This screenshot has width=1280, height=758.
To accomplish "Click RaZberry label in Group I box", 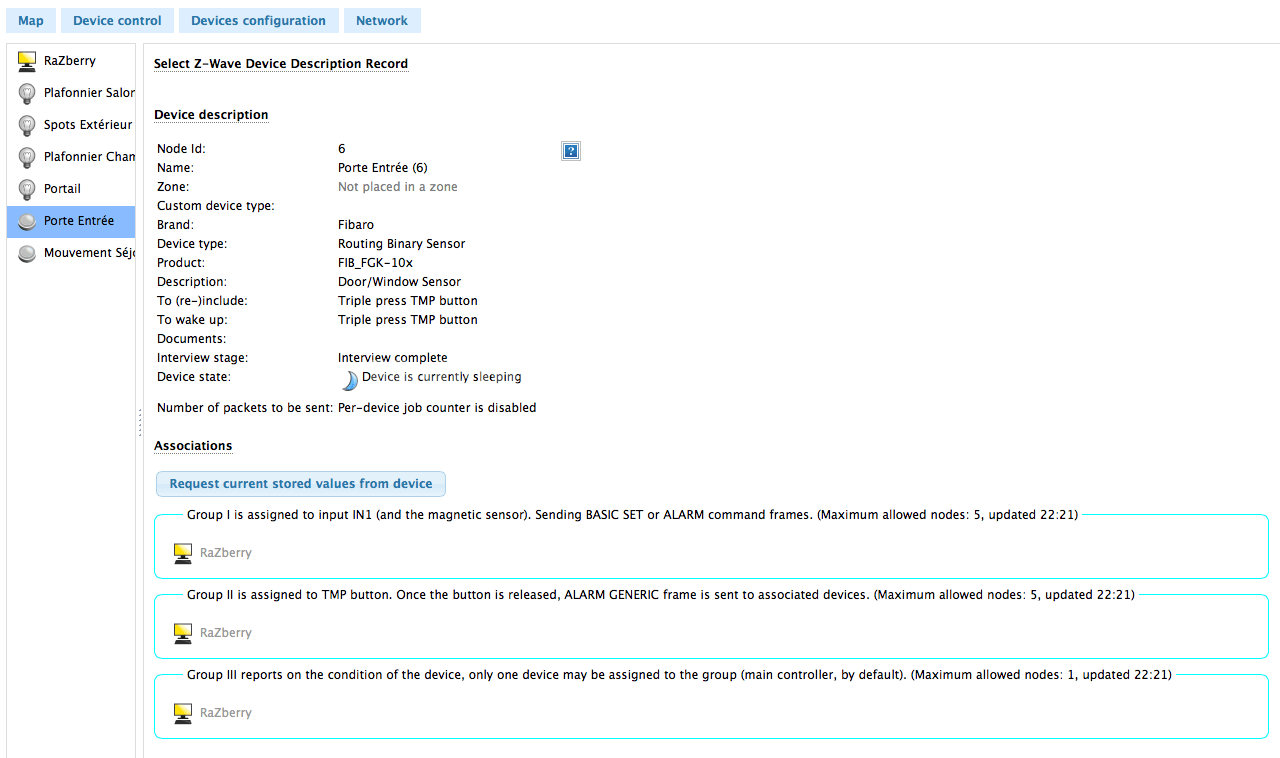I will pos(226,553).
